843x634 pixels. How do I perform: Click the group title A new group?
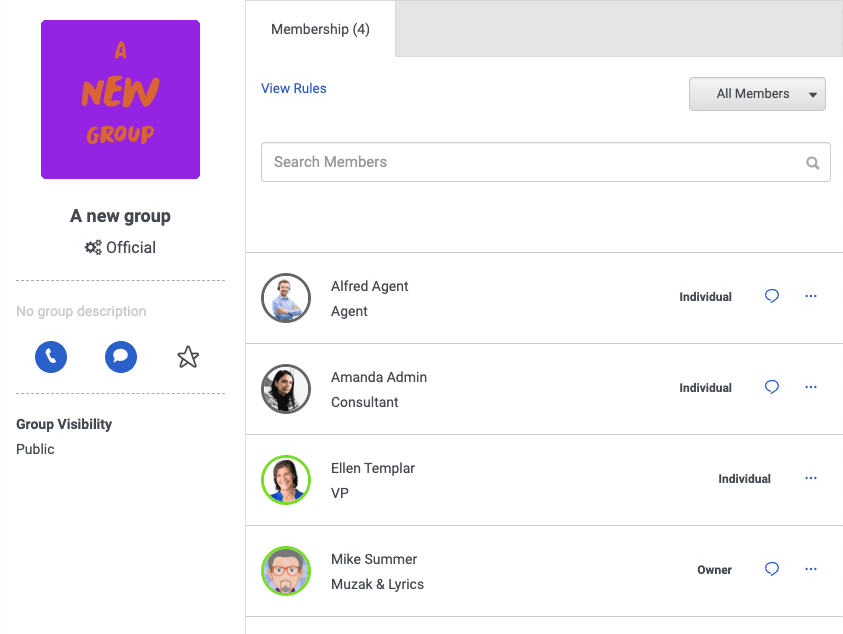(x=120, y=216)
